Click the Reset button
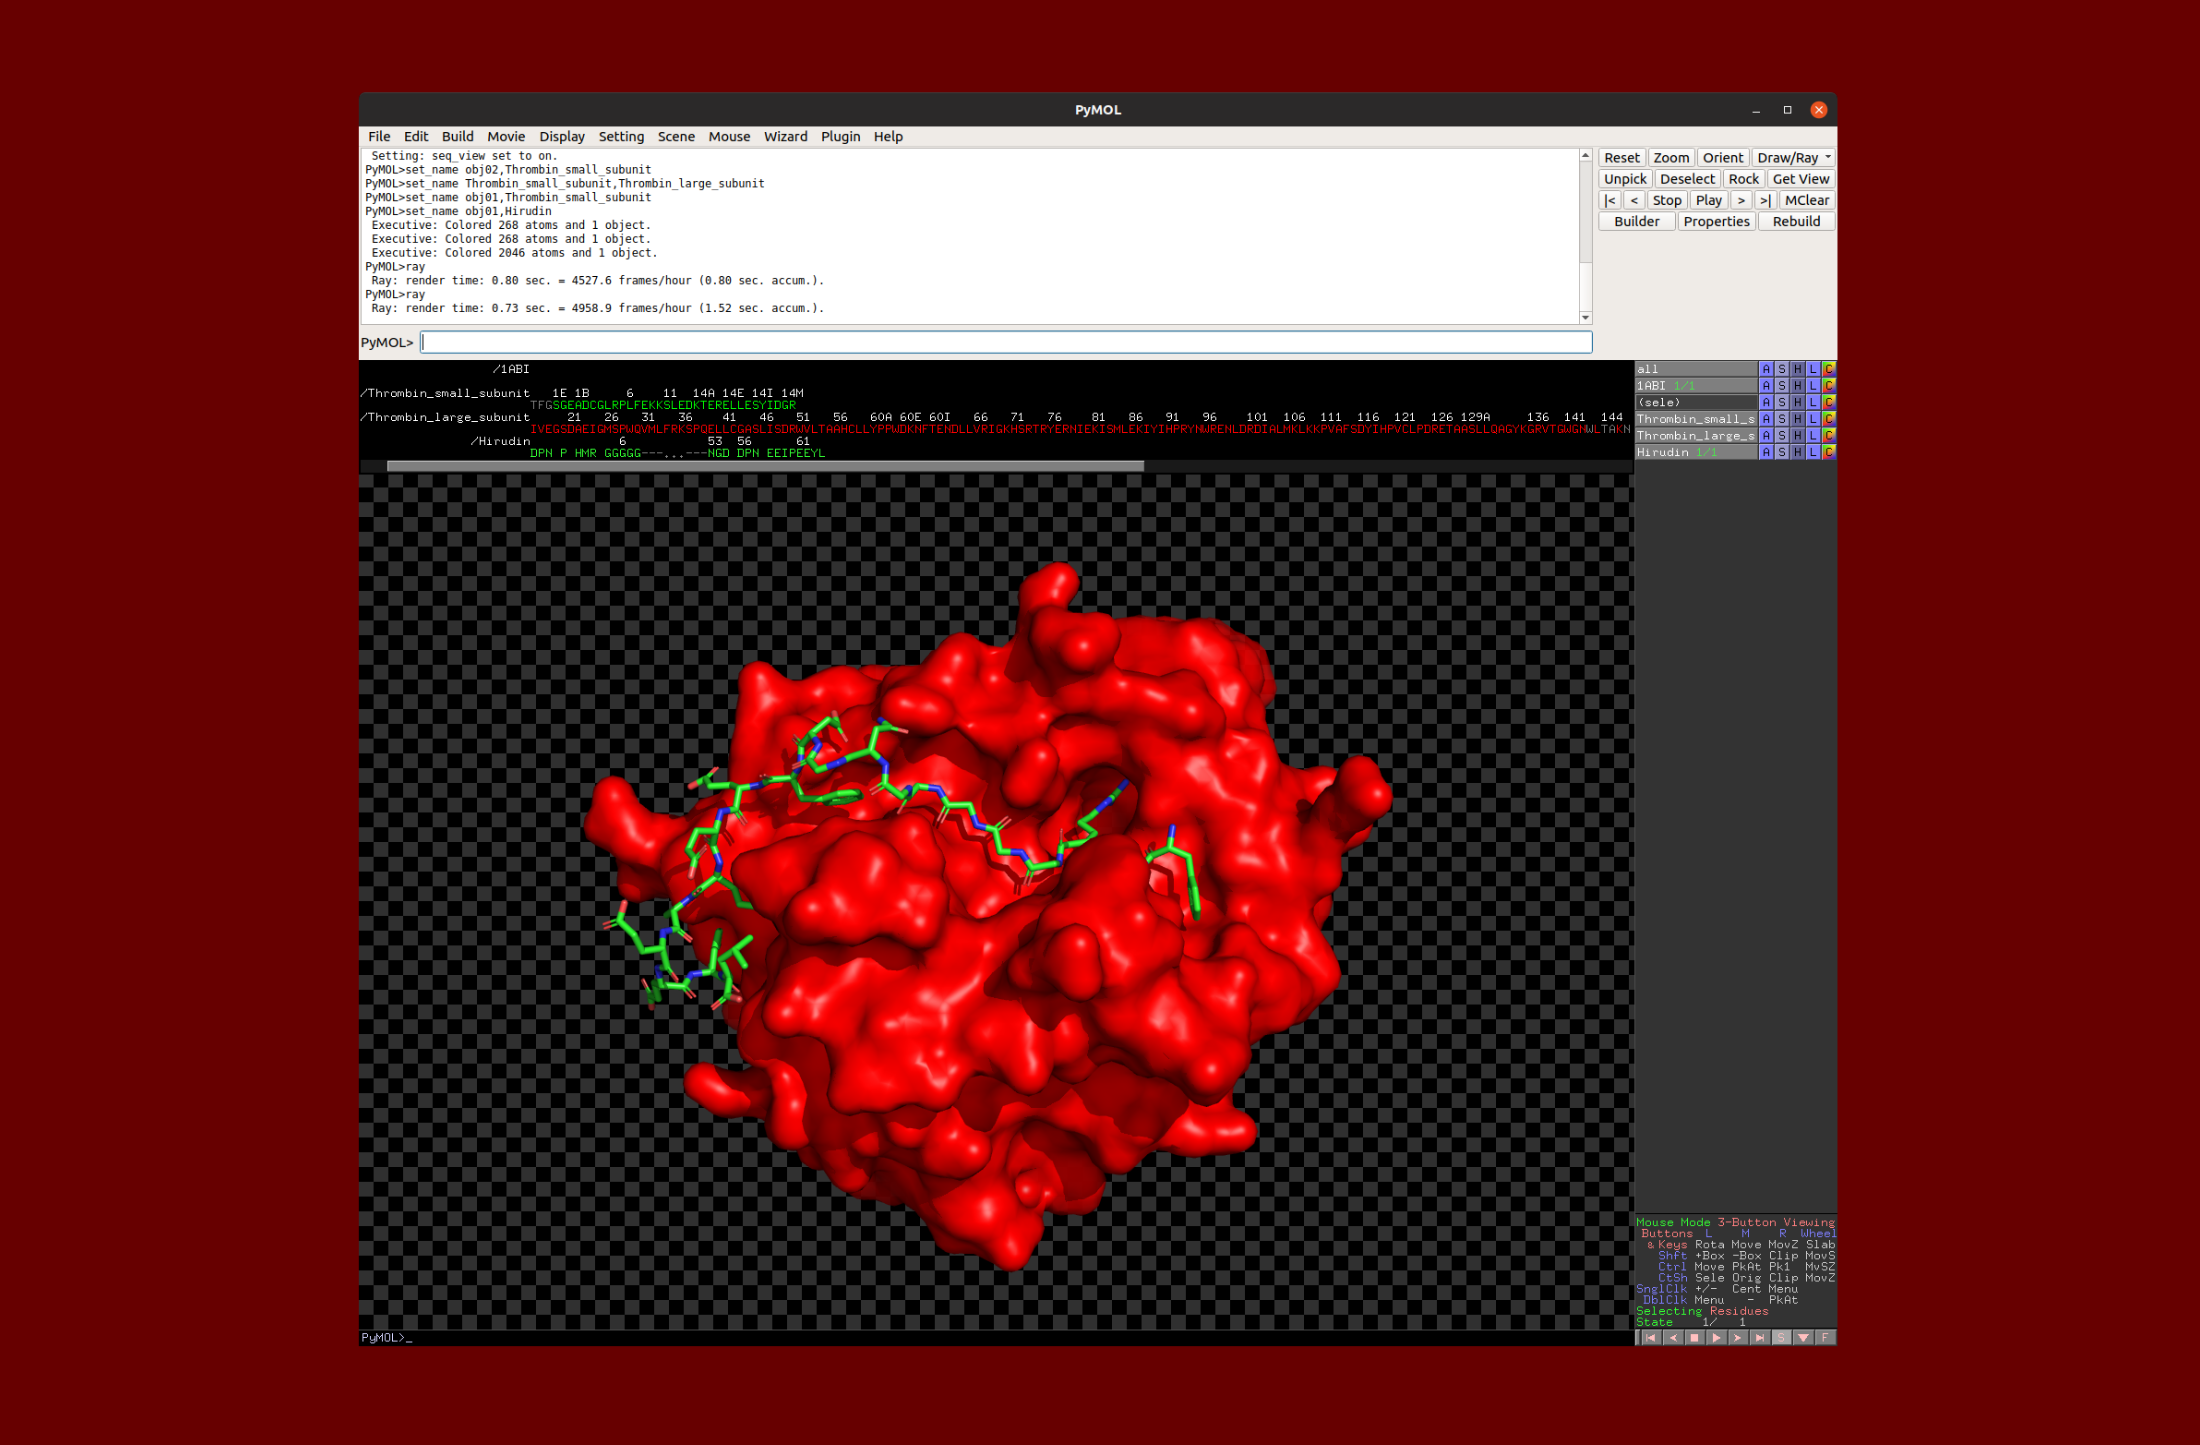 click(x=1621, y=158)
